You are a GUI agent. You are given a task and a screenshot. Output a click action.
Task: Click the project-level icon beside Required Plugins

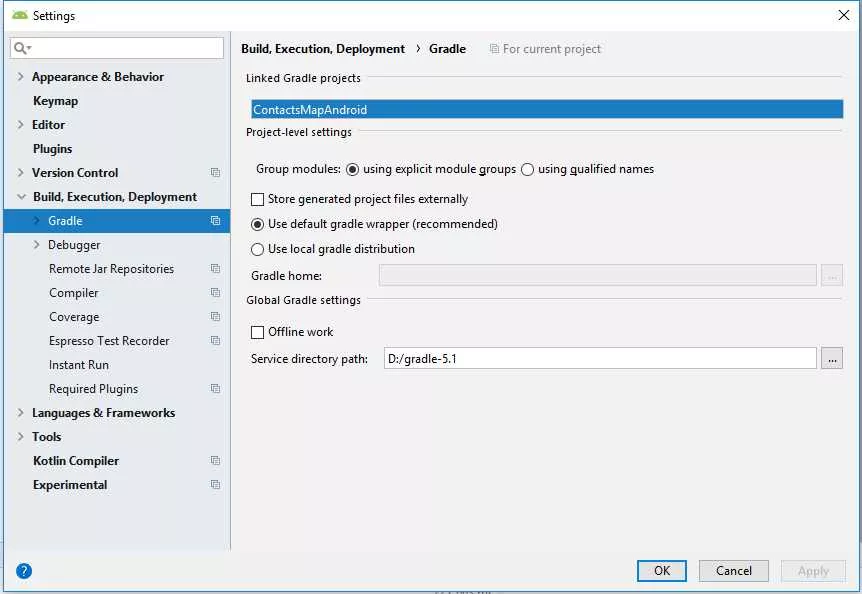pos(216,389)
